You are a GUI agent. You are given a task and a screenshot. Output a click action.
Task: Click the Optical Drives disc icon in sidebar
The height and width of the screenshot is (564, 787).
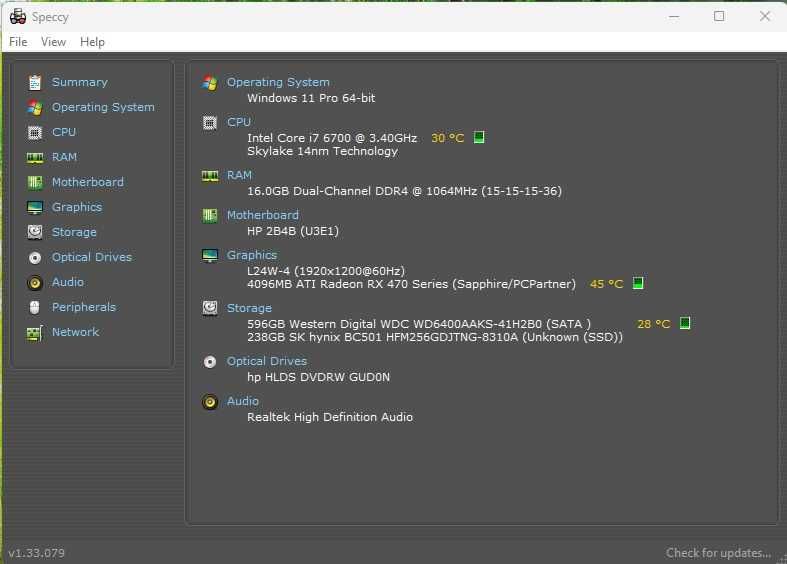click(x=35, y=258)
